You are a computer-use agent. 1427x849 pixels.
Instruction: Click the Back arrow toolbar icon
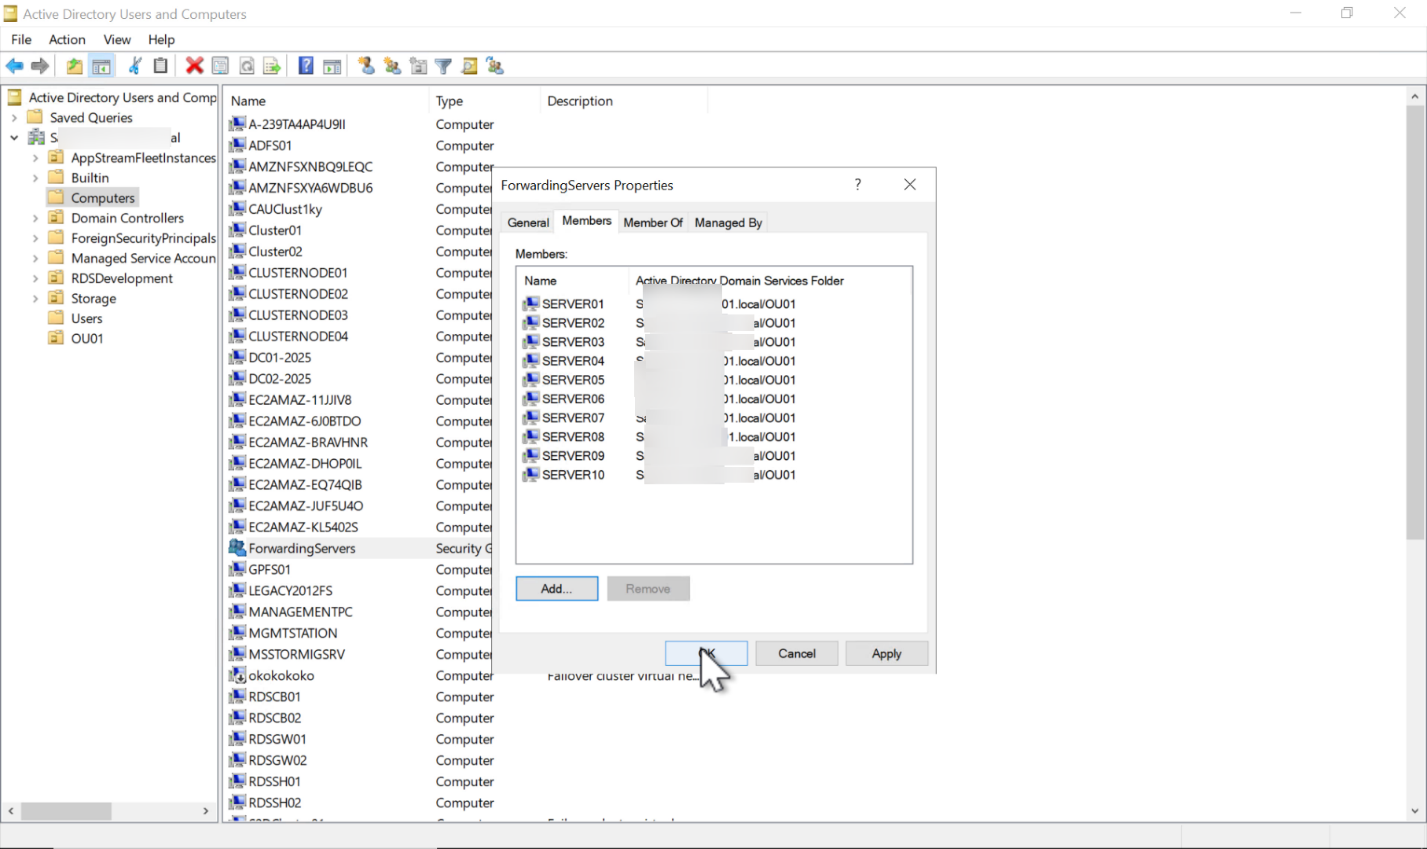pos(14,66)
